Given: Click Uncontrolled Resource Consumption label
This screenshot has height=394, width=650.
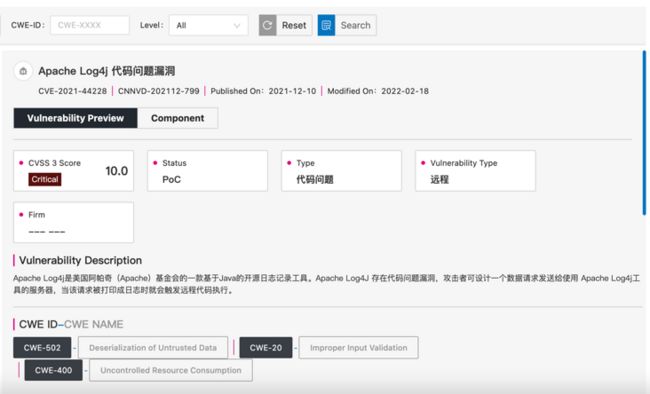Looking at the screenshot, I should [x=171, y=370].
